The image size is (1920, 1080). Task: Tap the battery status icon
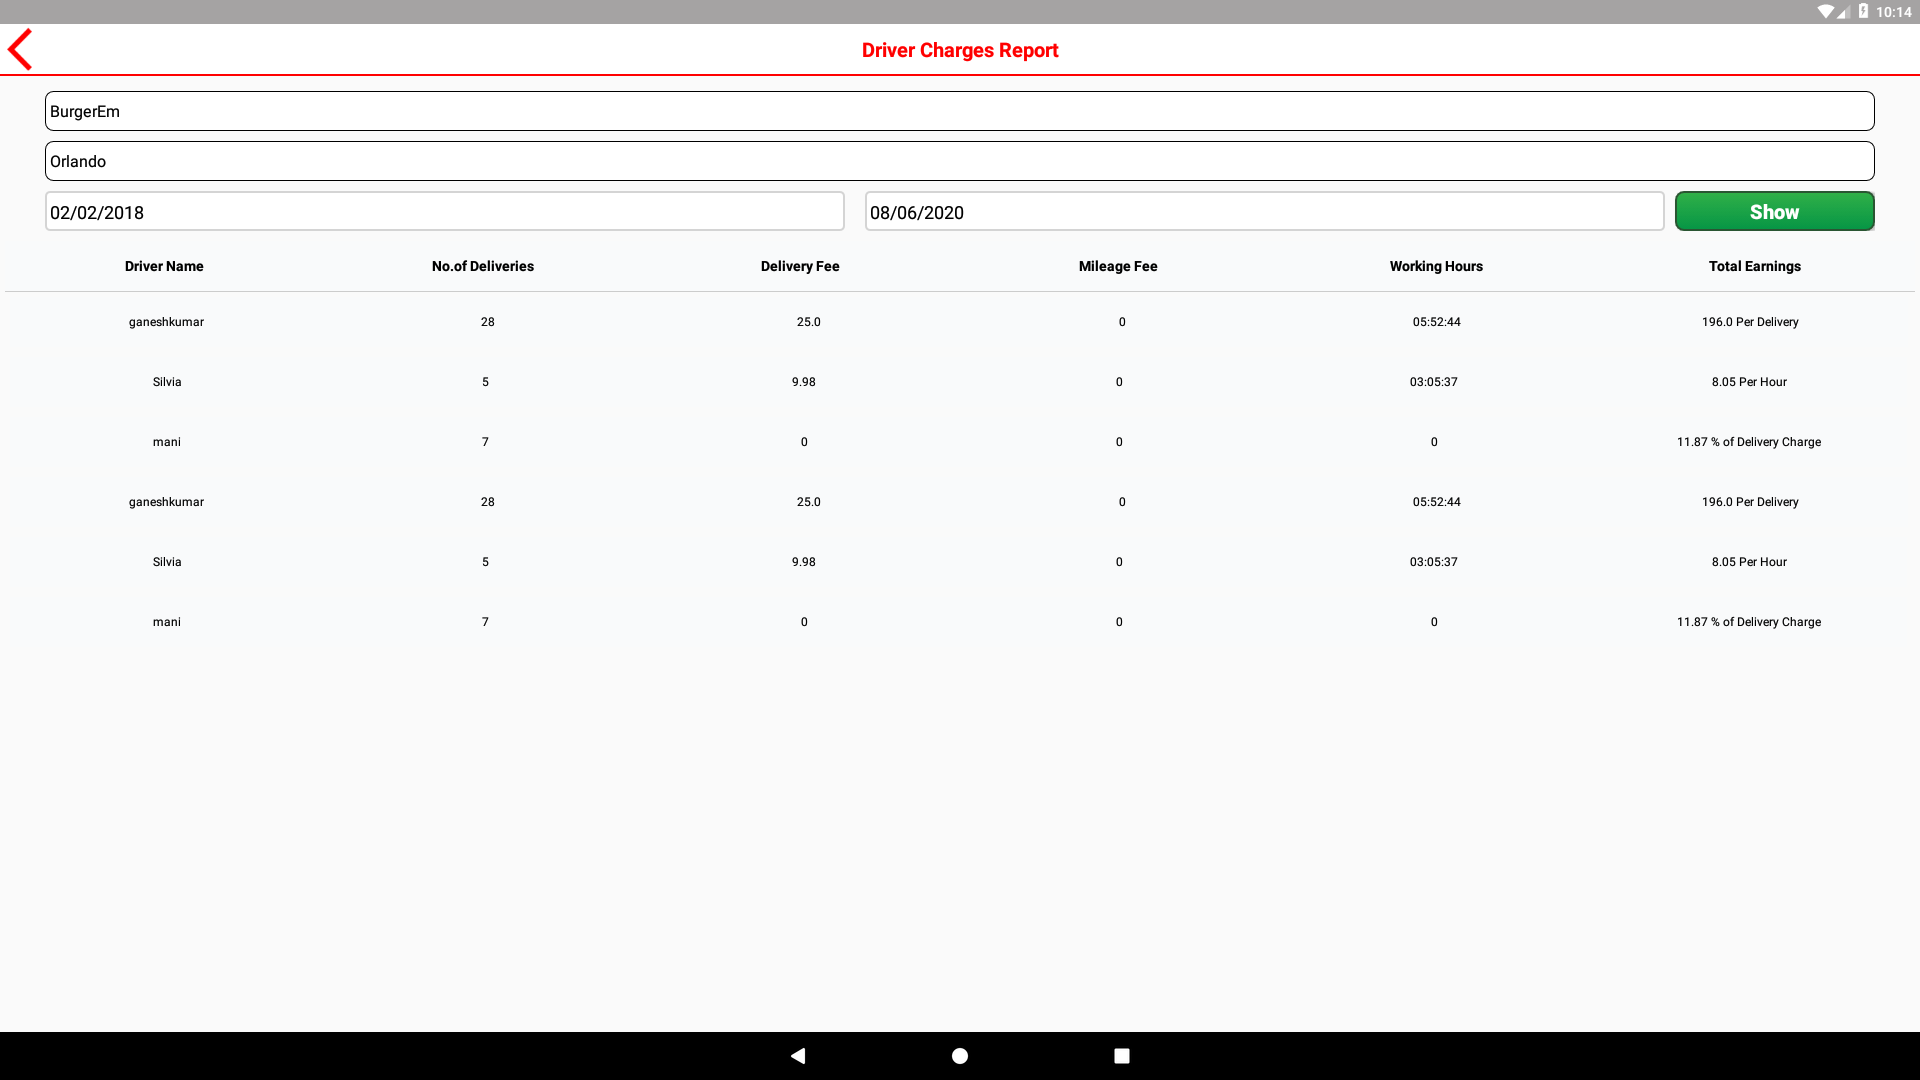click(x=1863, y=12)
